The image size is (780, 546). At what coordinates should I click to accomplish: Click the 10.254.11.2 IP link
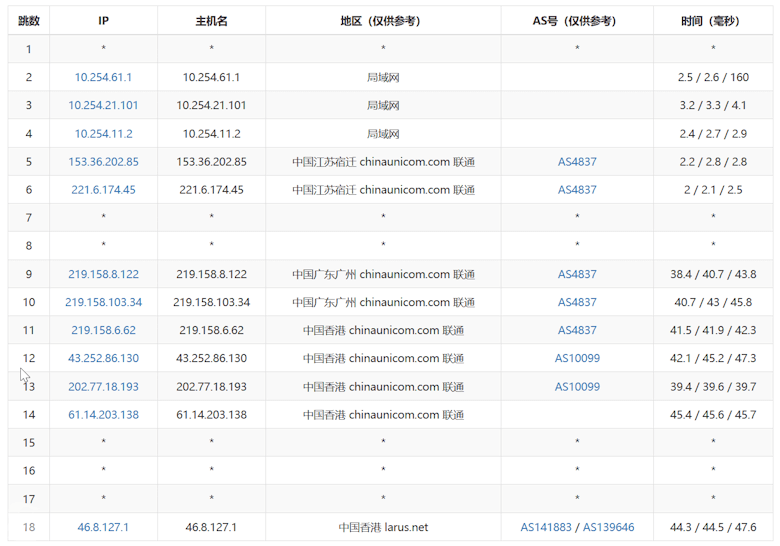point(103,134)
